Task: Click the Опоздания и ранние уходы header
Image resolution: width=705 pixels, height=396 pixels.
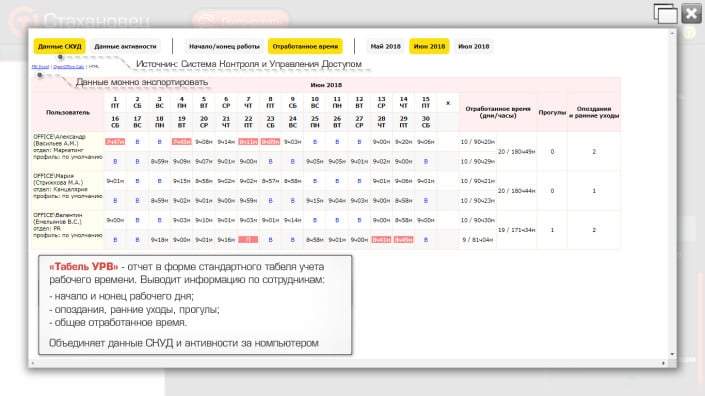Action: (x=594, y=112)
